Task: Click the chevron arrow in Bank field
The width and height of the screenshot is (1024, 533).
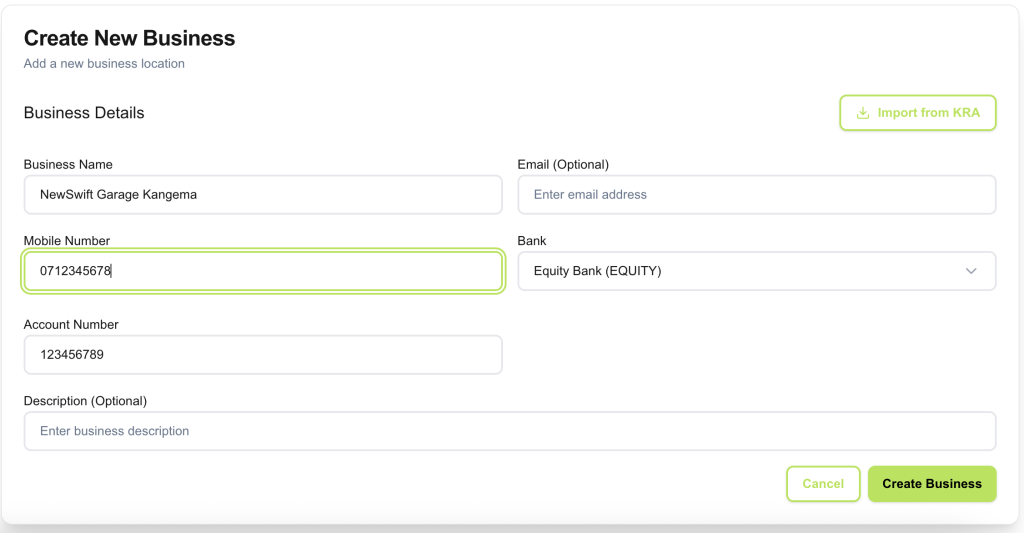Action: 970,271
